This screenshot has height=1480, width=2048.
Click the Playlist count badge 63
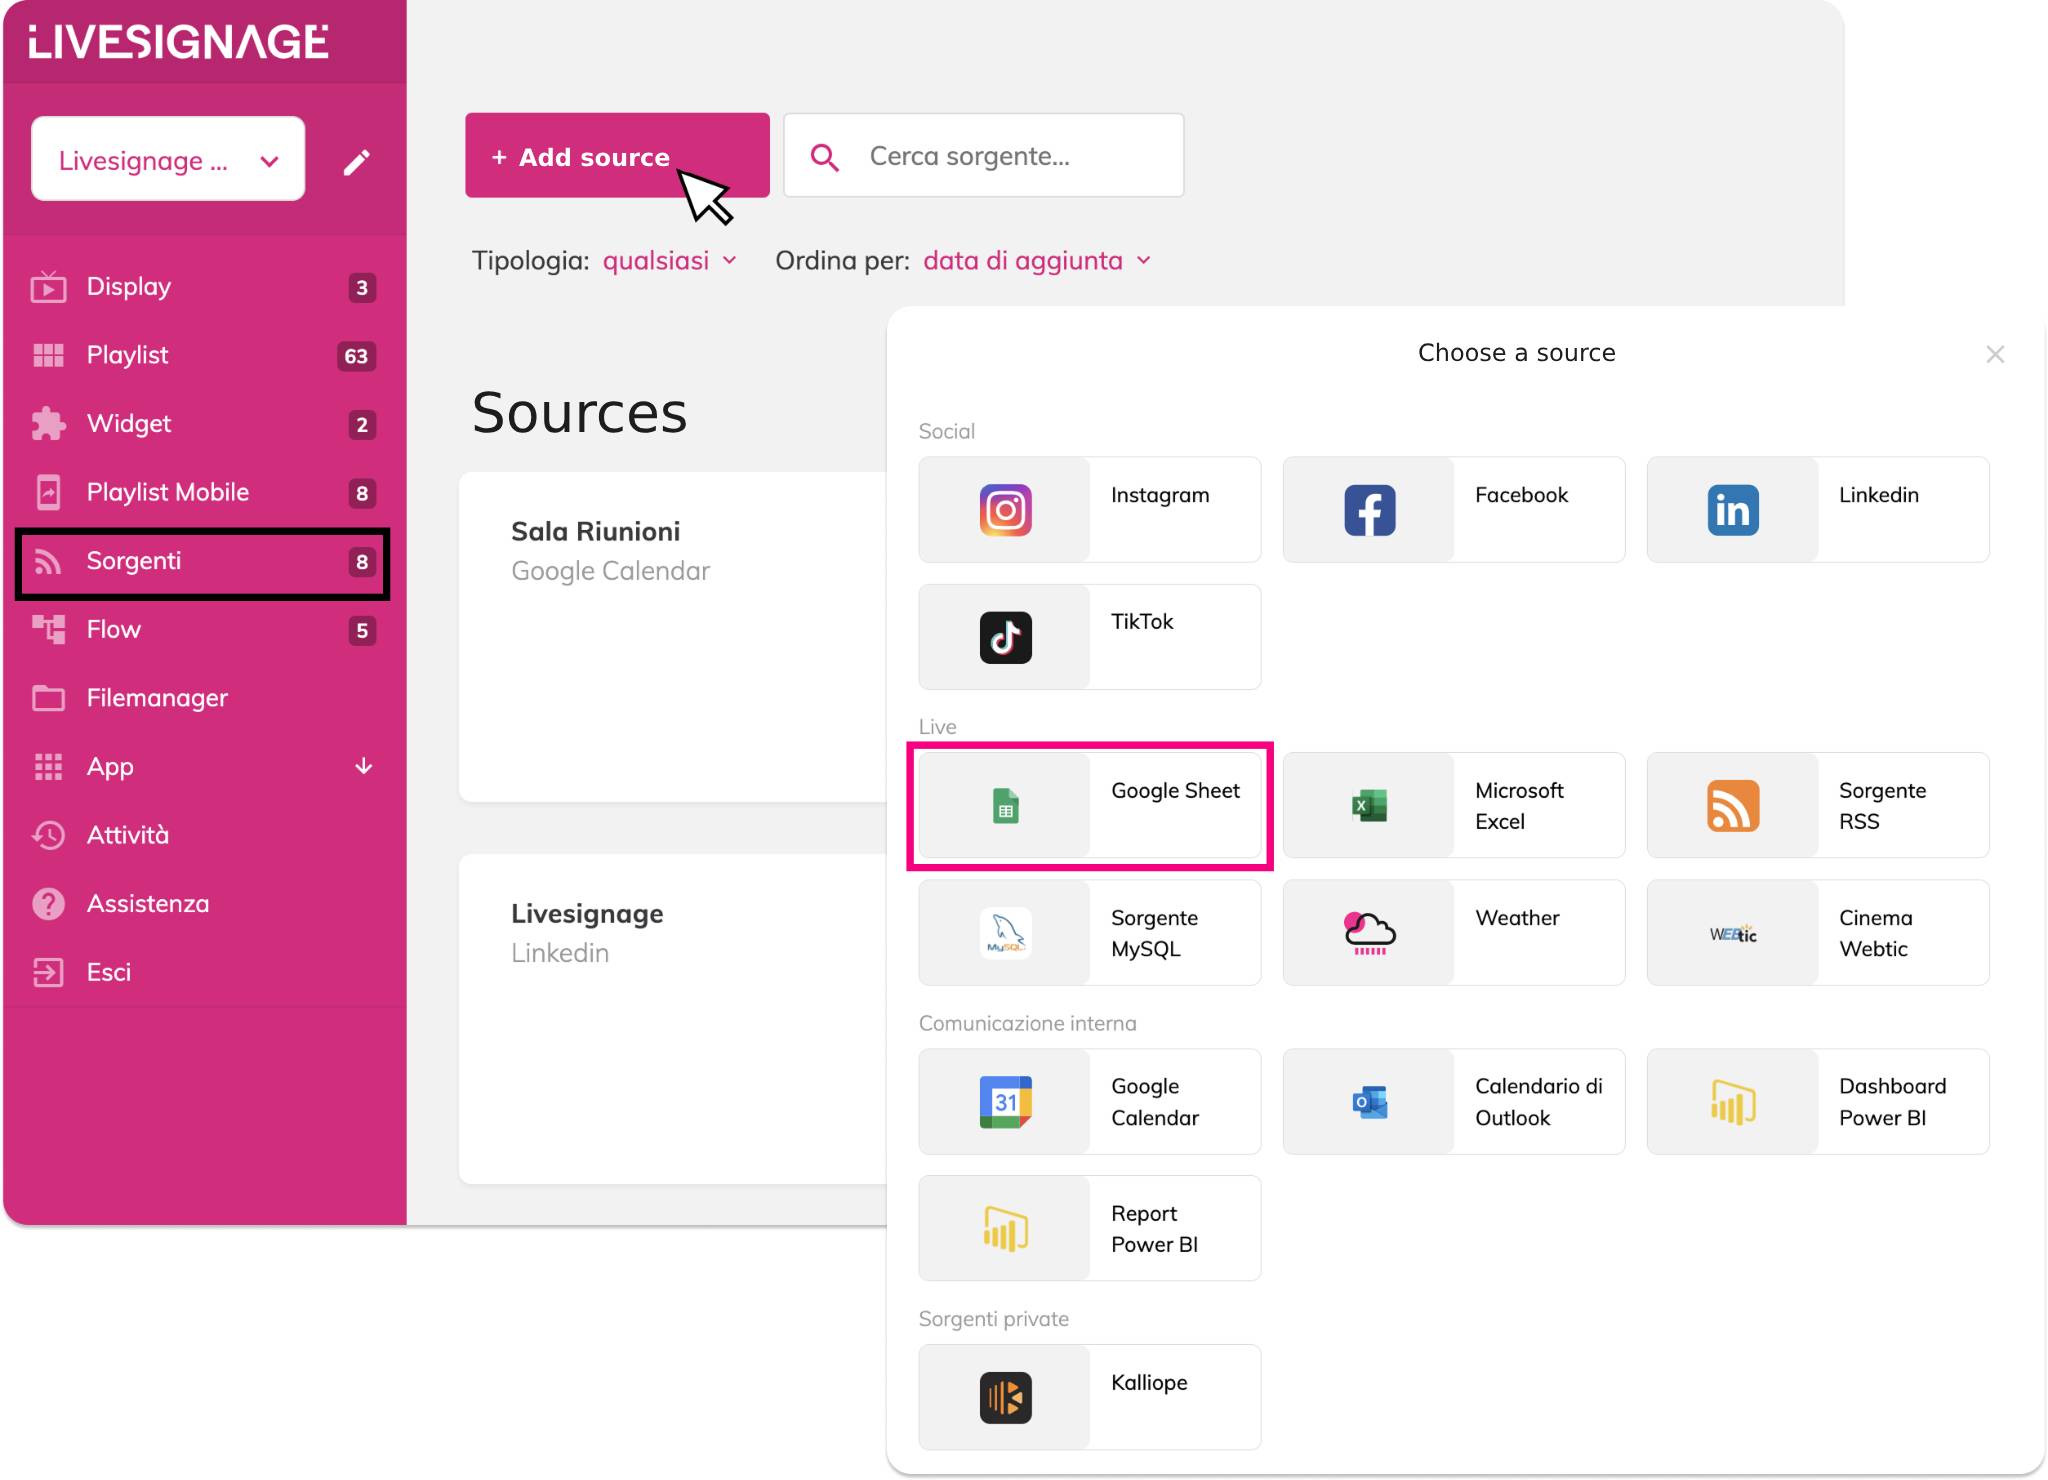[356, 356]
